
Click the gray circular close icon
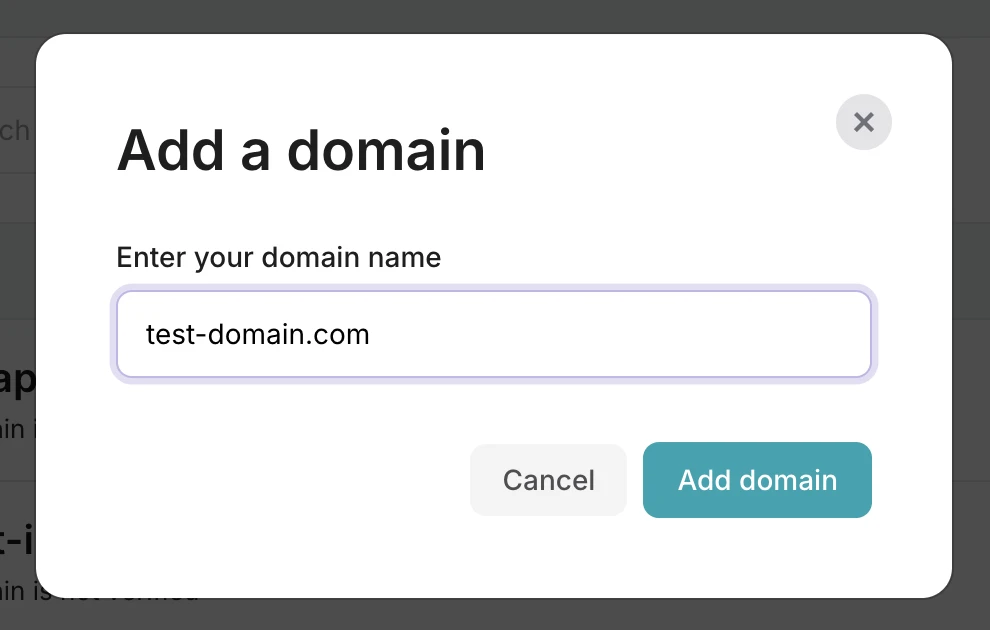[864, 122]
